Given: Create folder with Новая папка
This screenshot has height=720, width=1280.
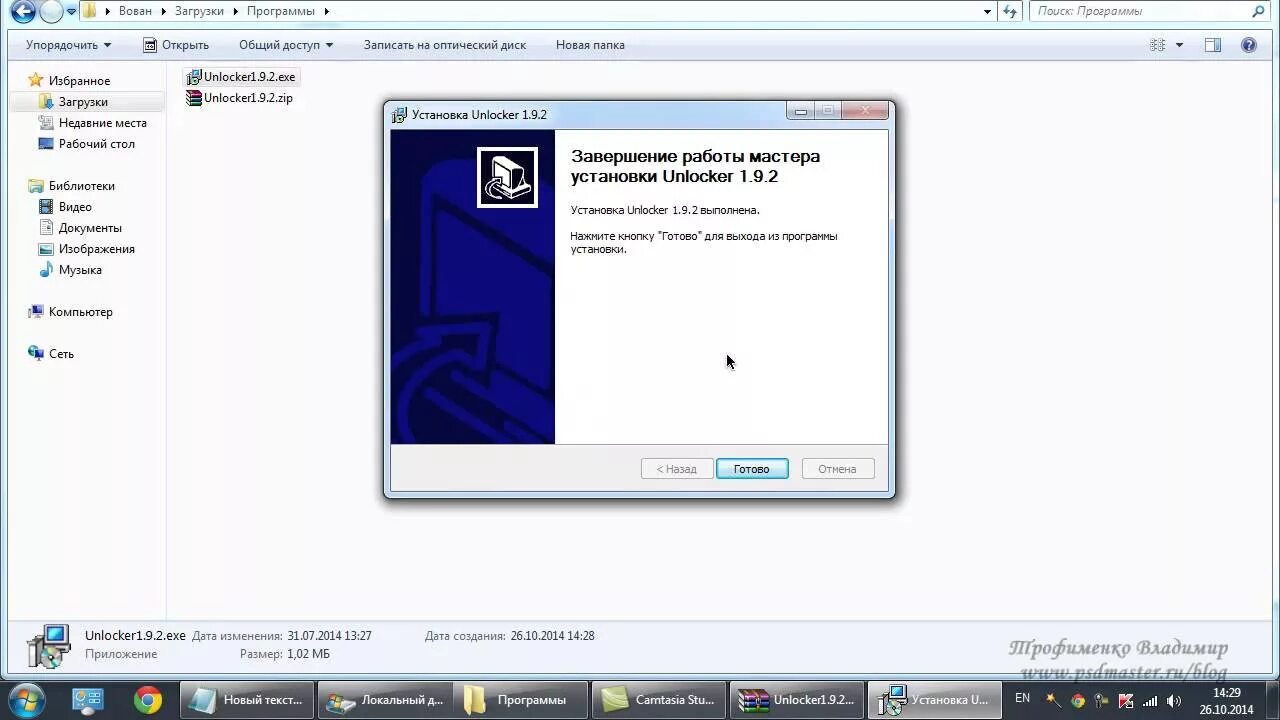Looking at the screenshot, I should pyautogui.click(x=590, y=45).
